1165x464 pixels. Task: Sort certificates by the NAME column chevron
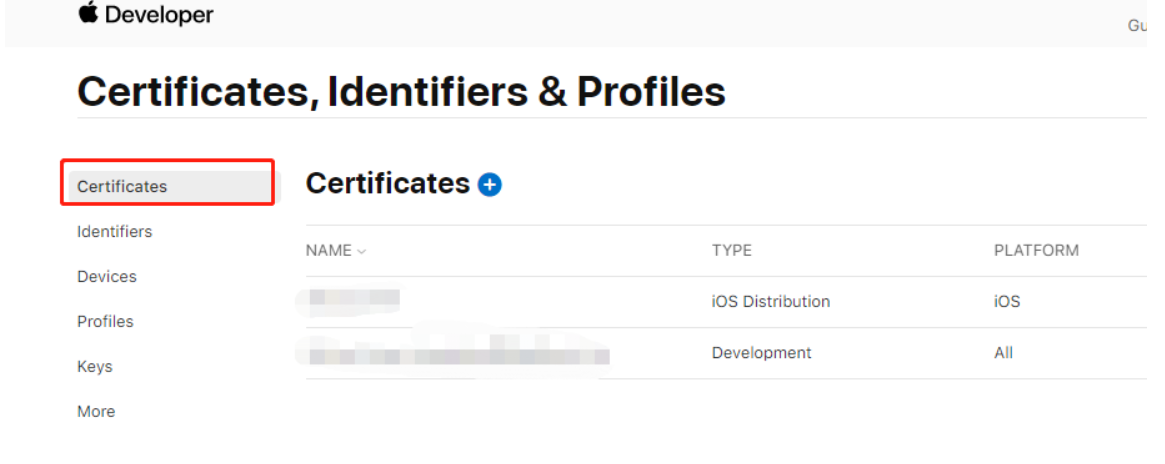[361, 251]
